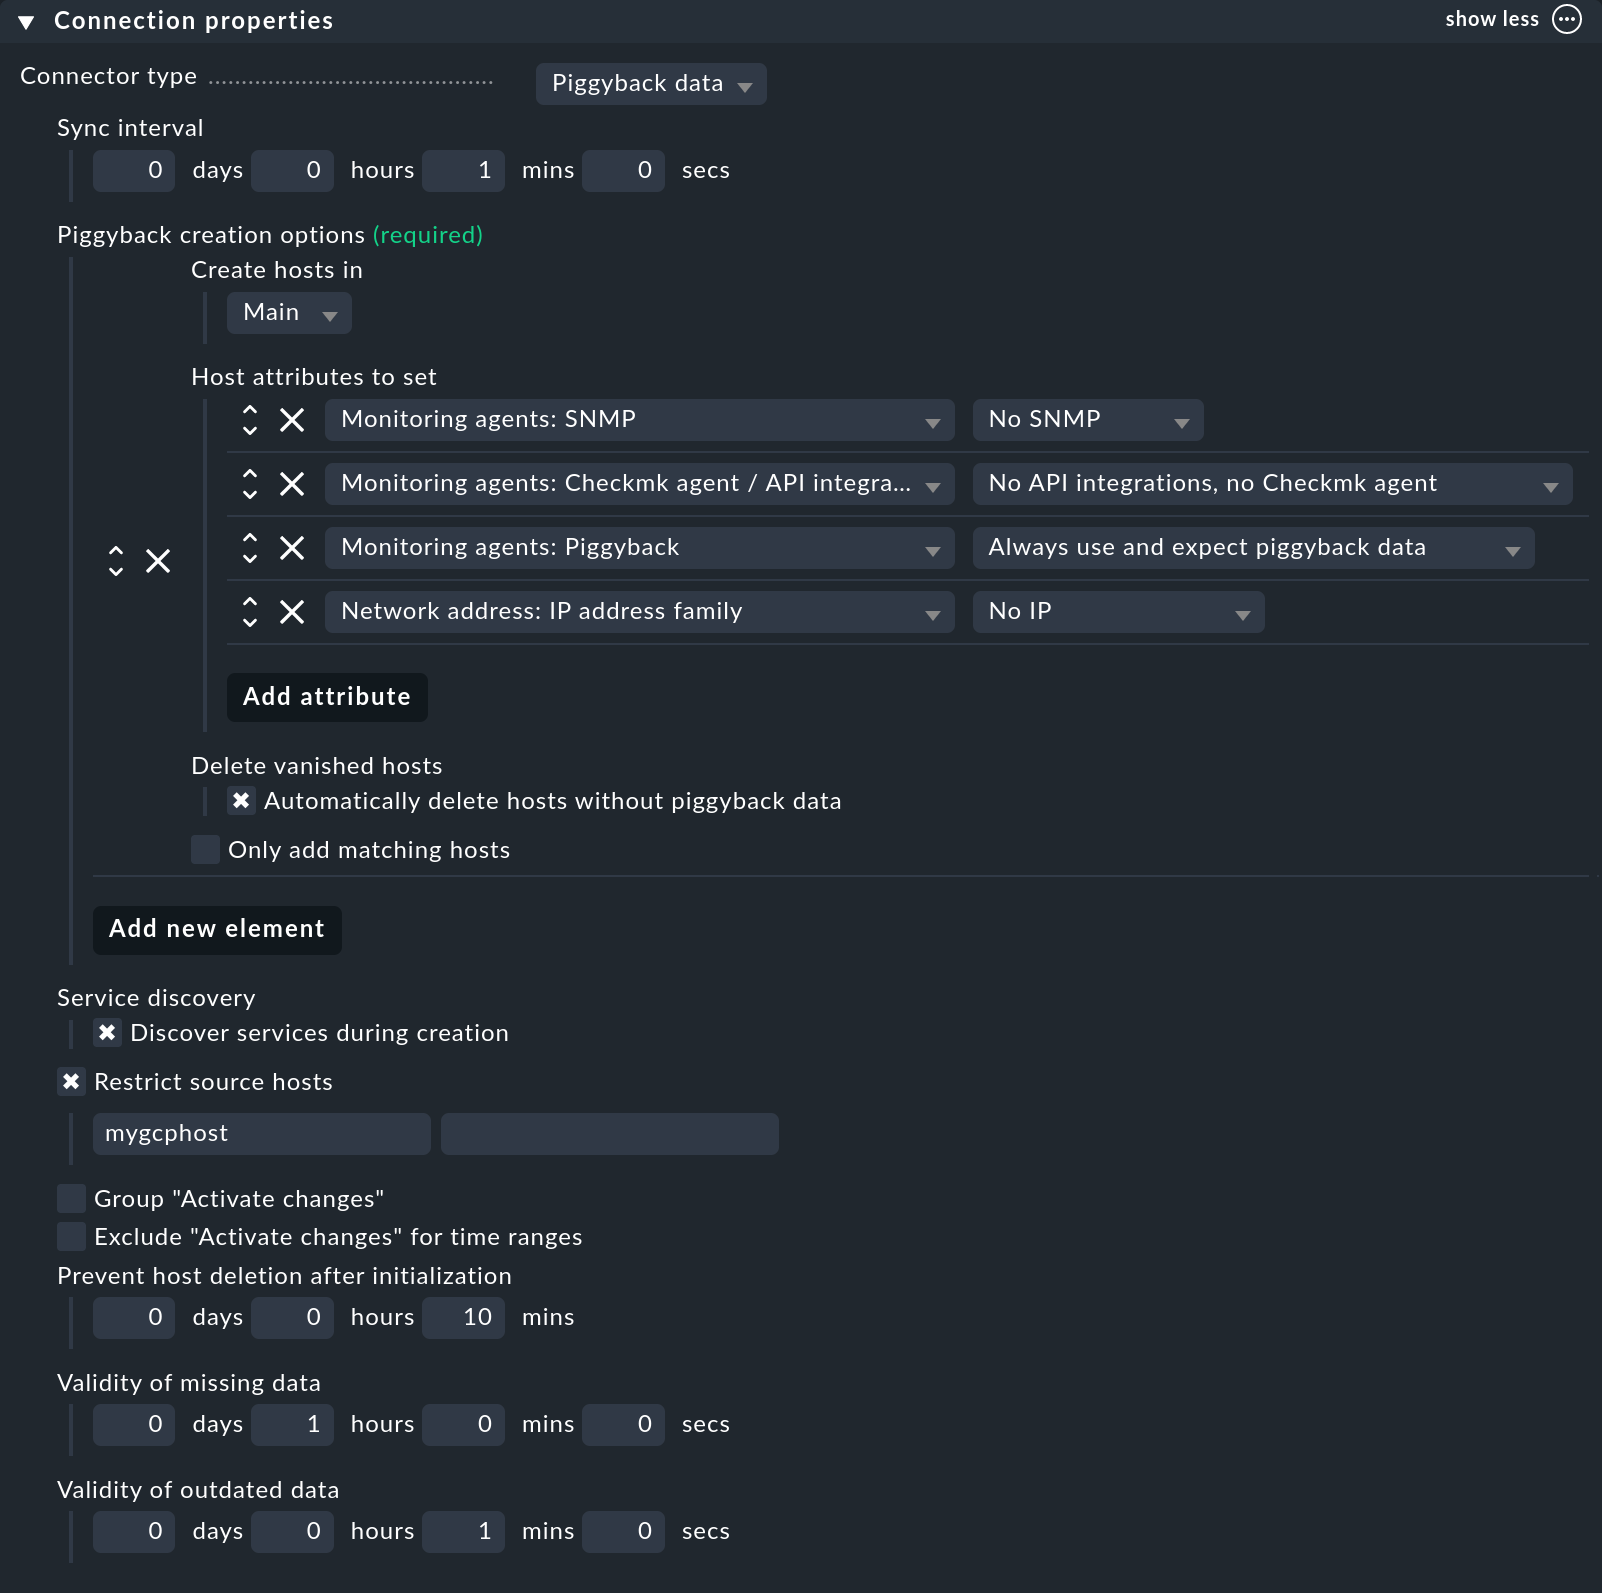Enable Only add matching hosts

pyautogui.click(x=205, y=849)
